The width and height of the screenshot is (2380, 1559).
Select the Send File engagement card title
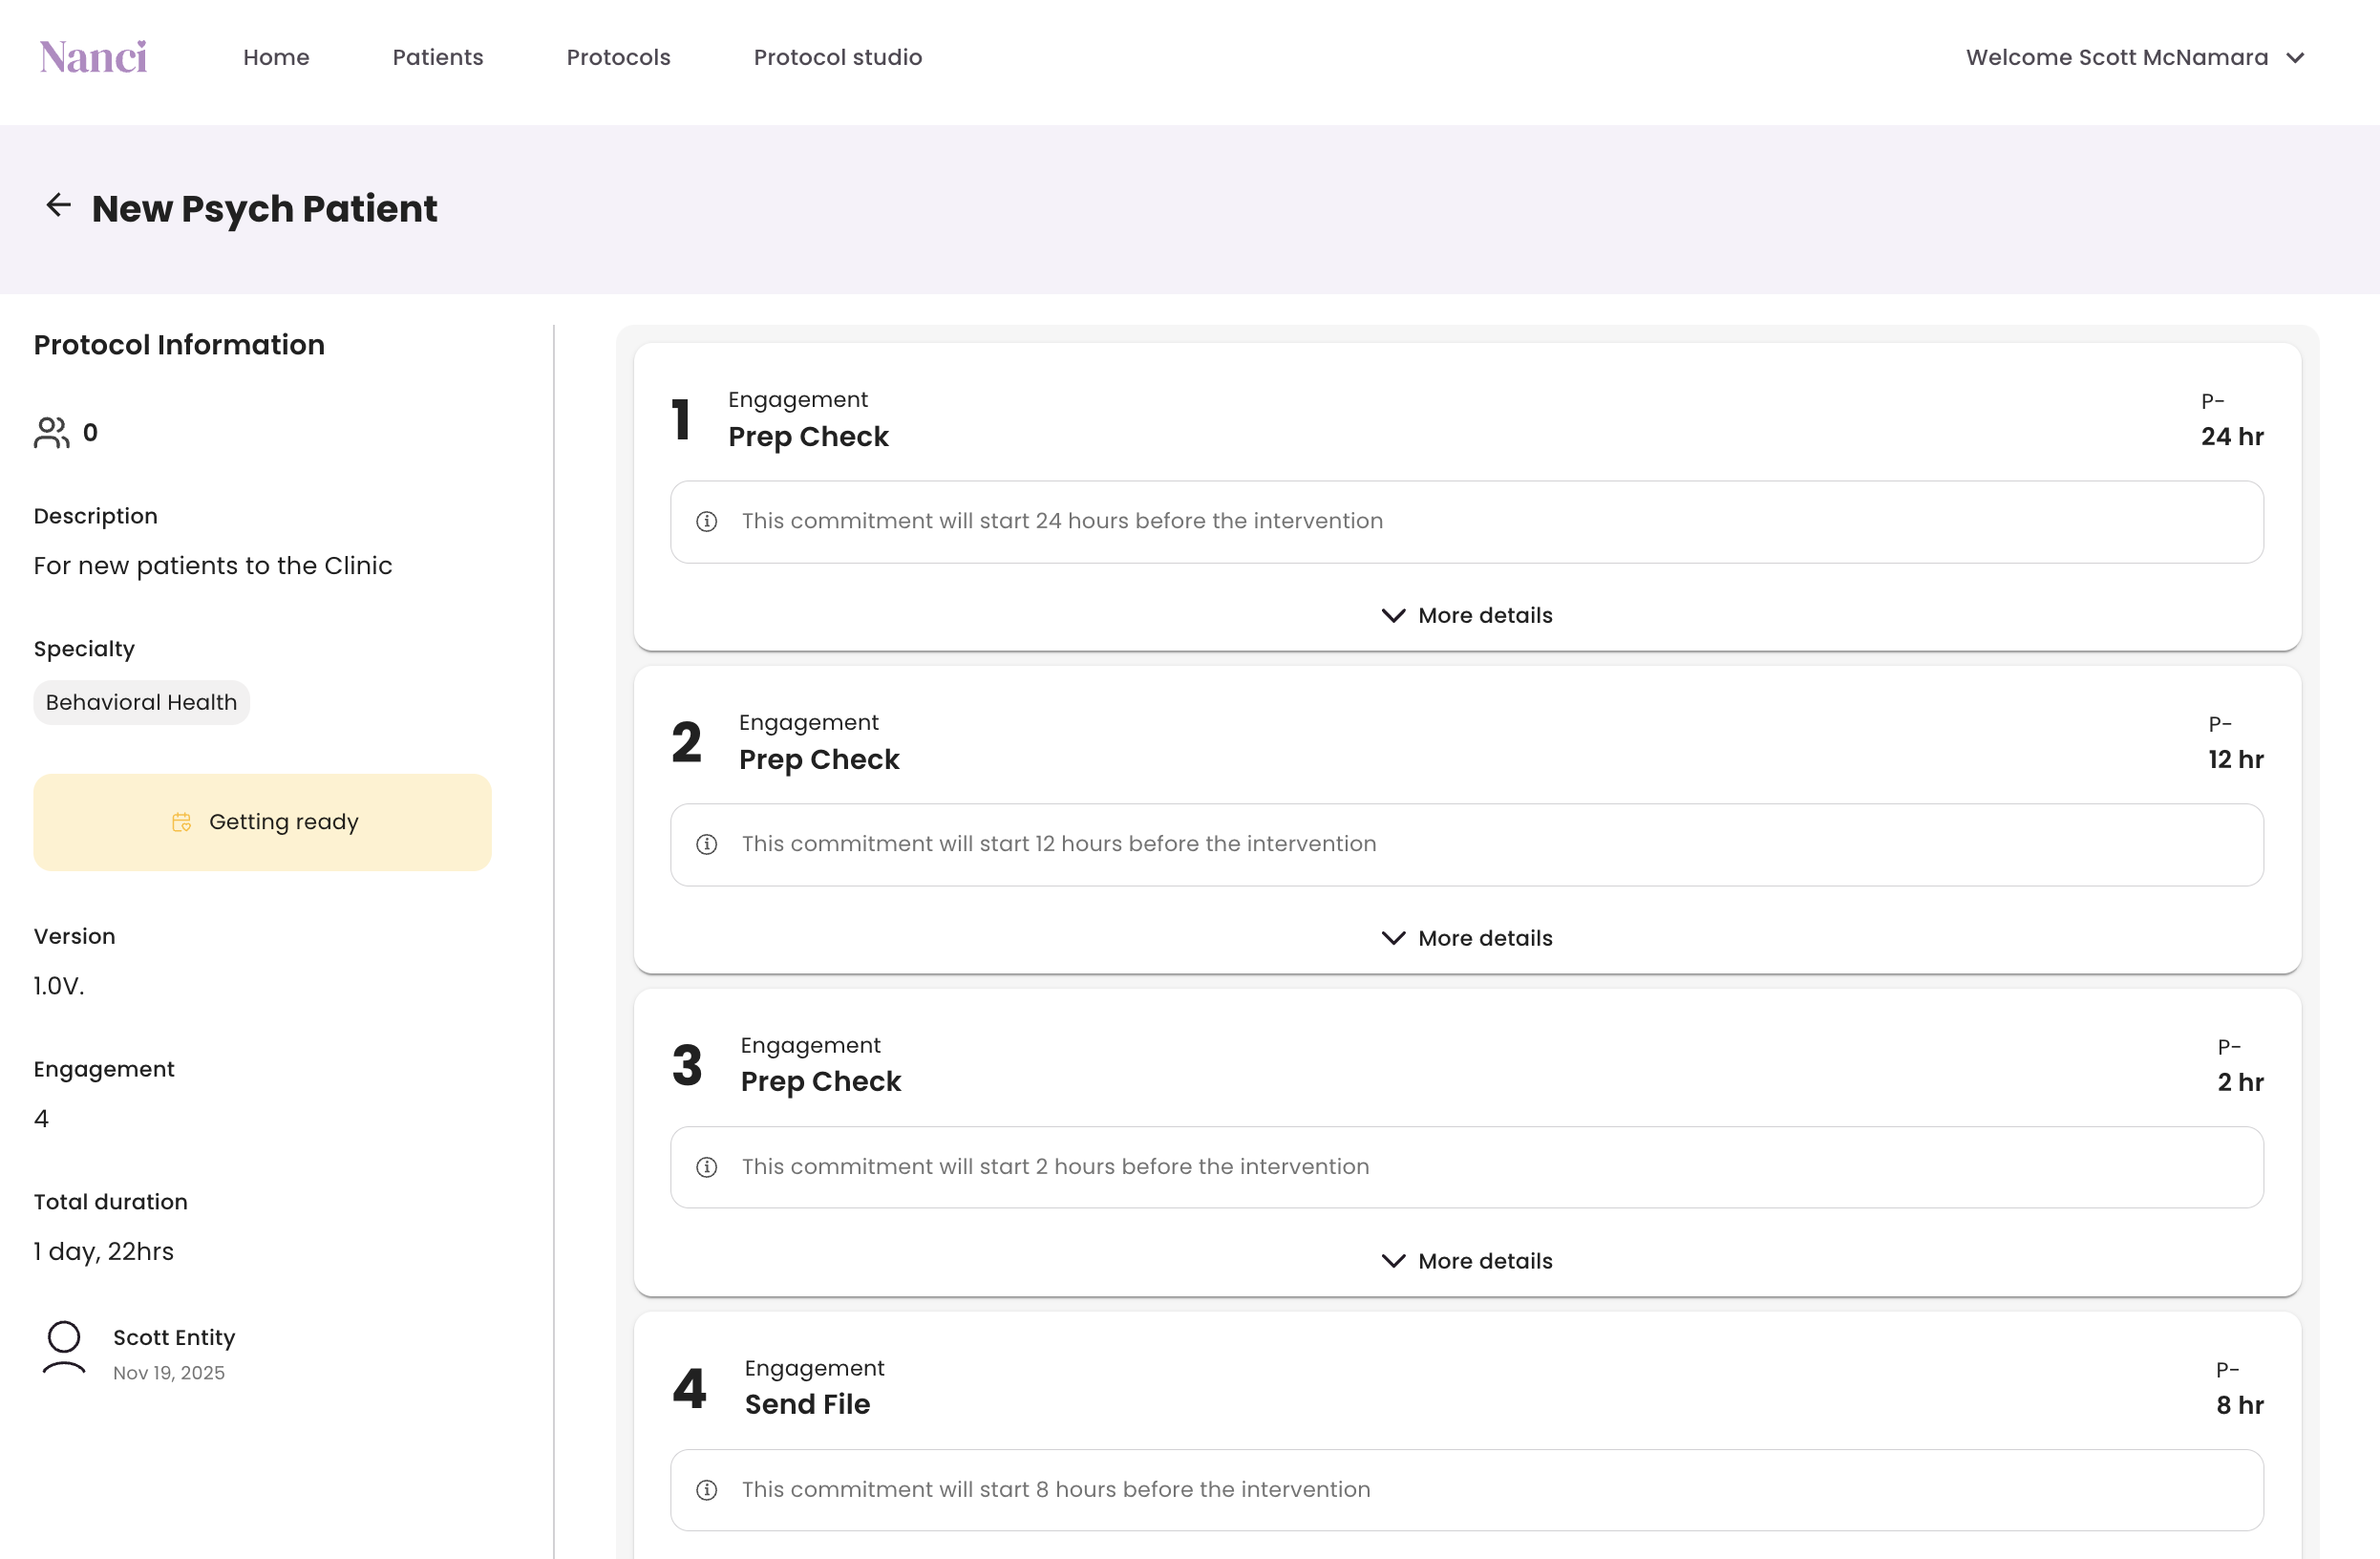point(807,1404)
